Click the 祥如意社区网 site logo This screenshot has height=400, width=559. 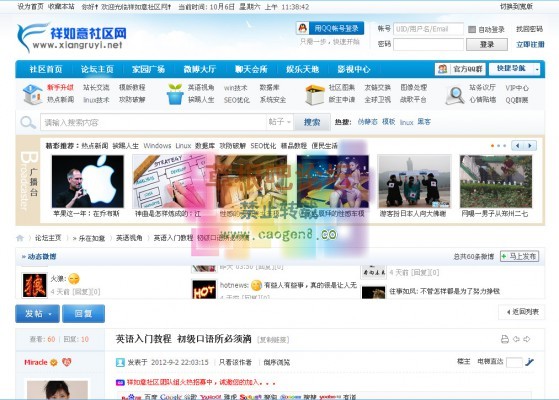(x=71, y=37)
